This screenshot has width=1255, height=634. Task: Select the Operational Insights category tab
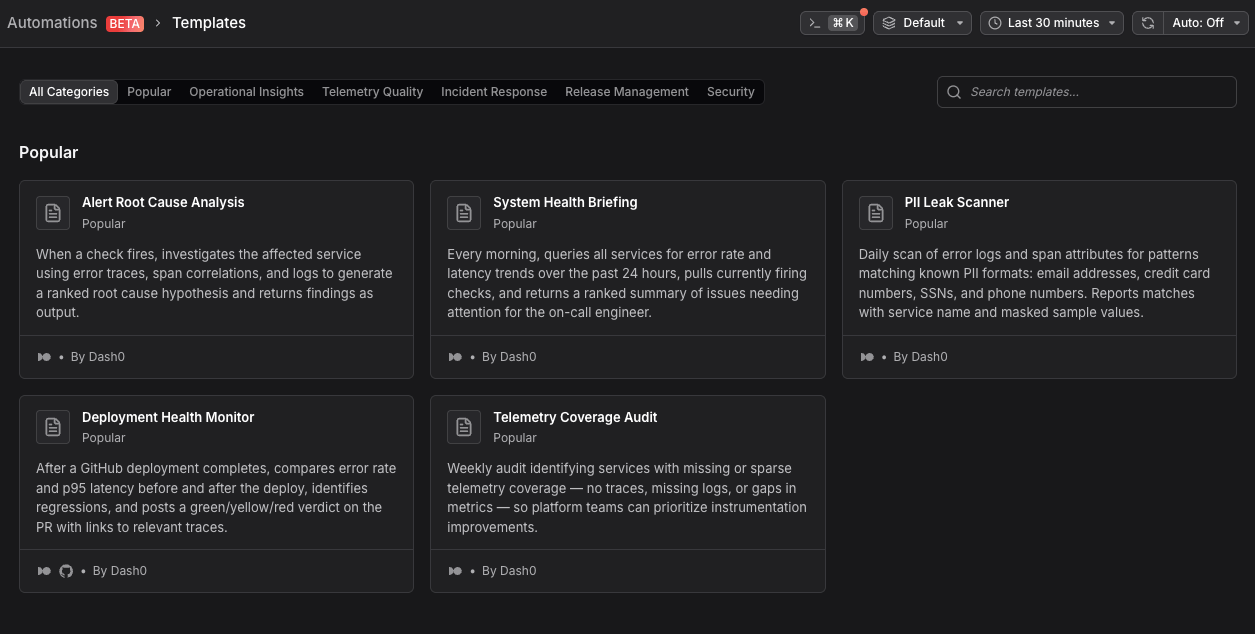point(246,92)
